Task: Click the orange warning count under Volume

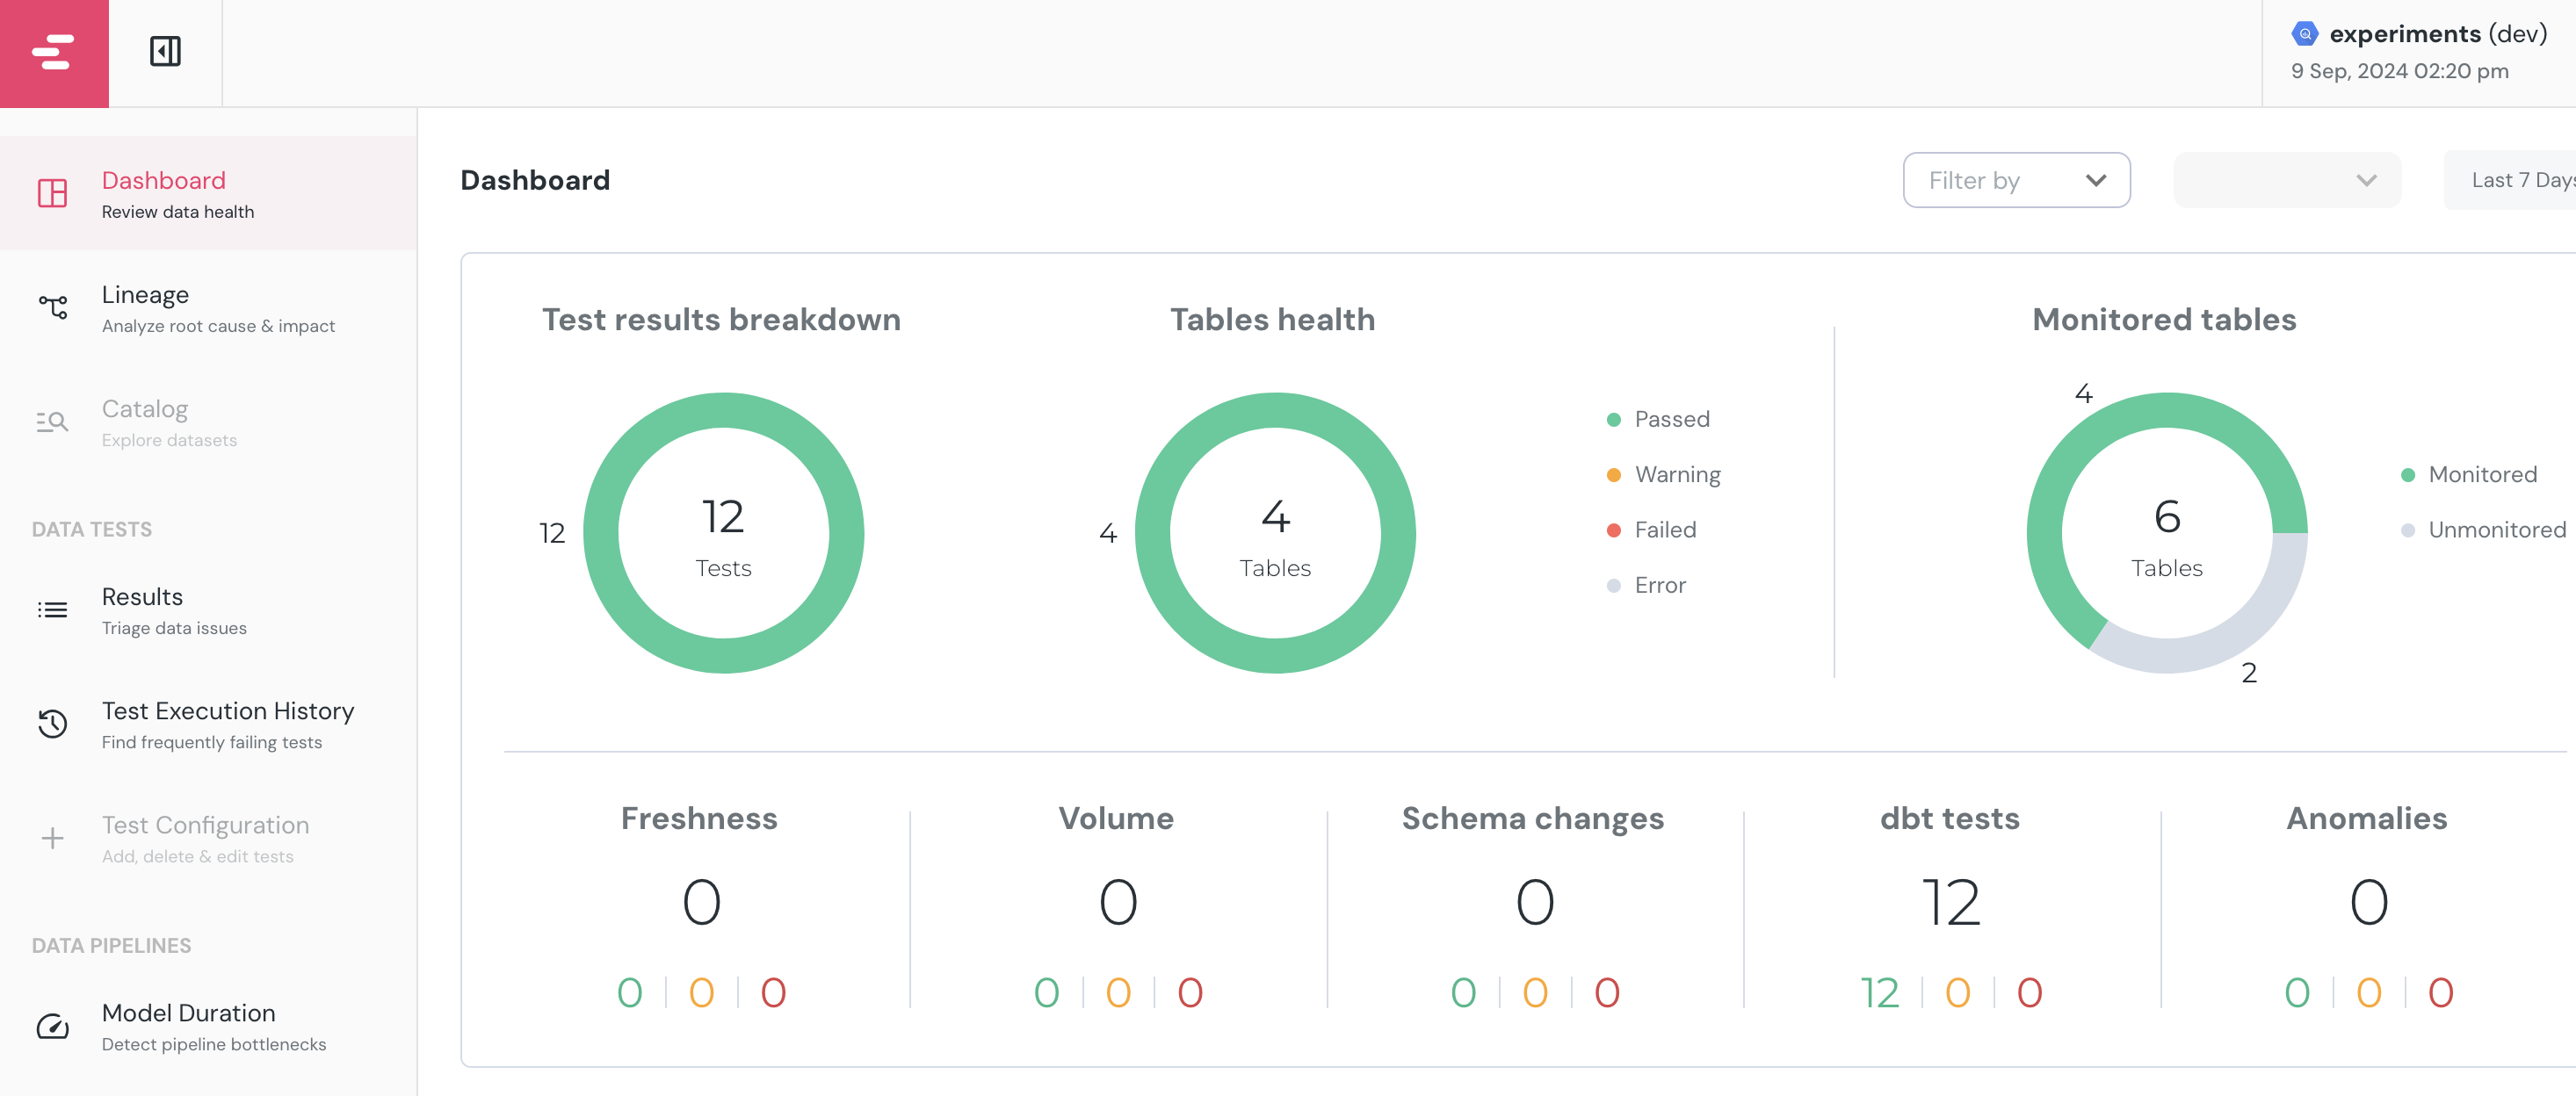Action: pyautogui.click(x=1118, y=992)
